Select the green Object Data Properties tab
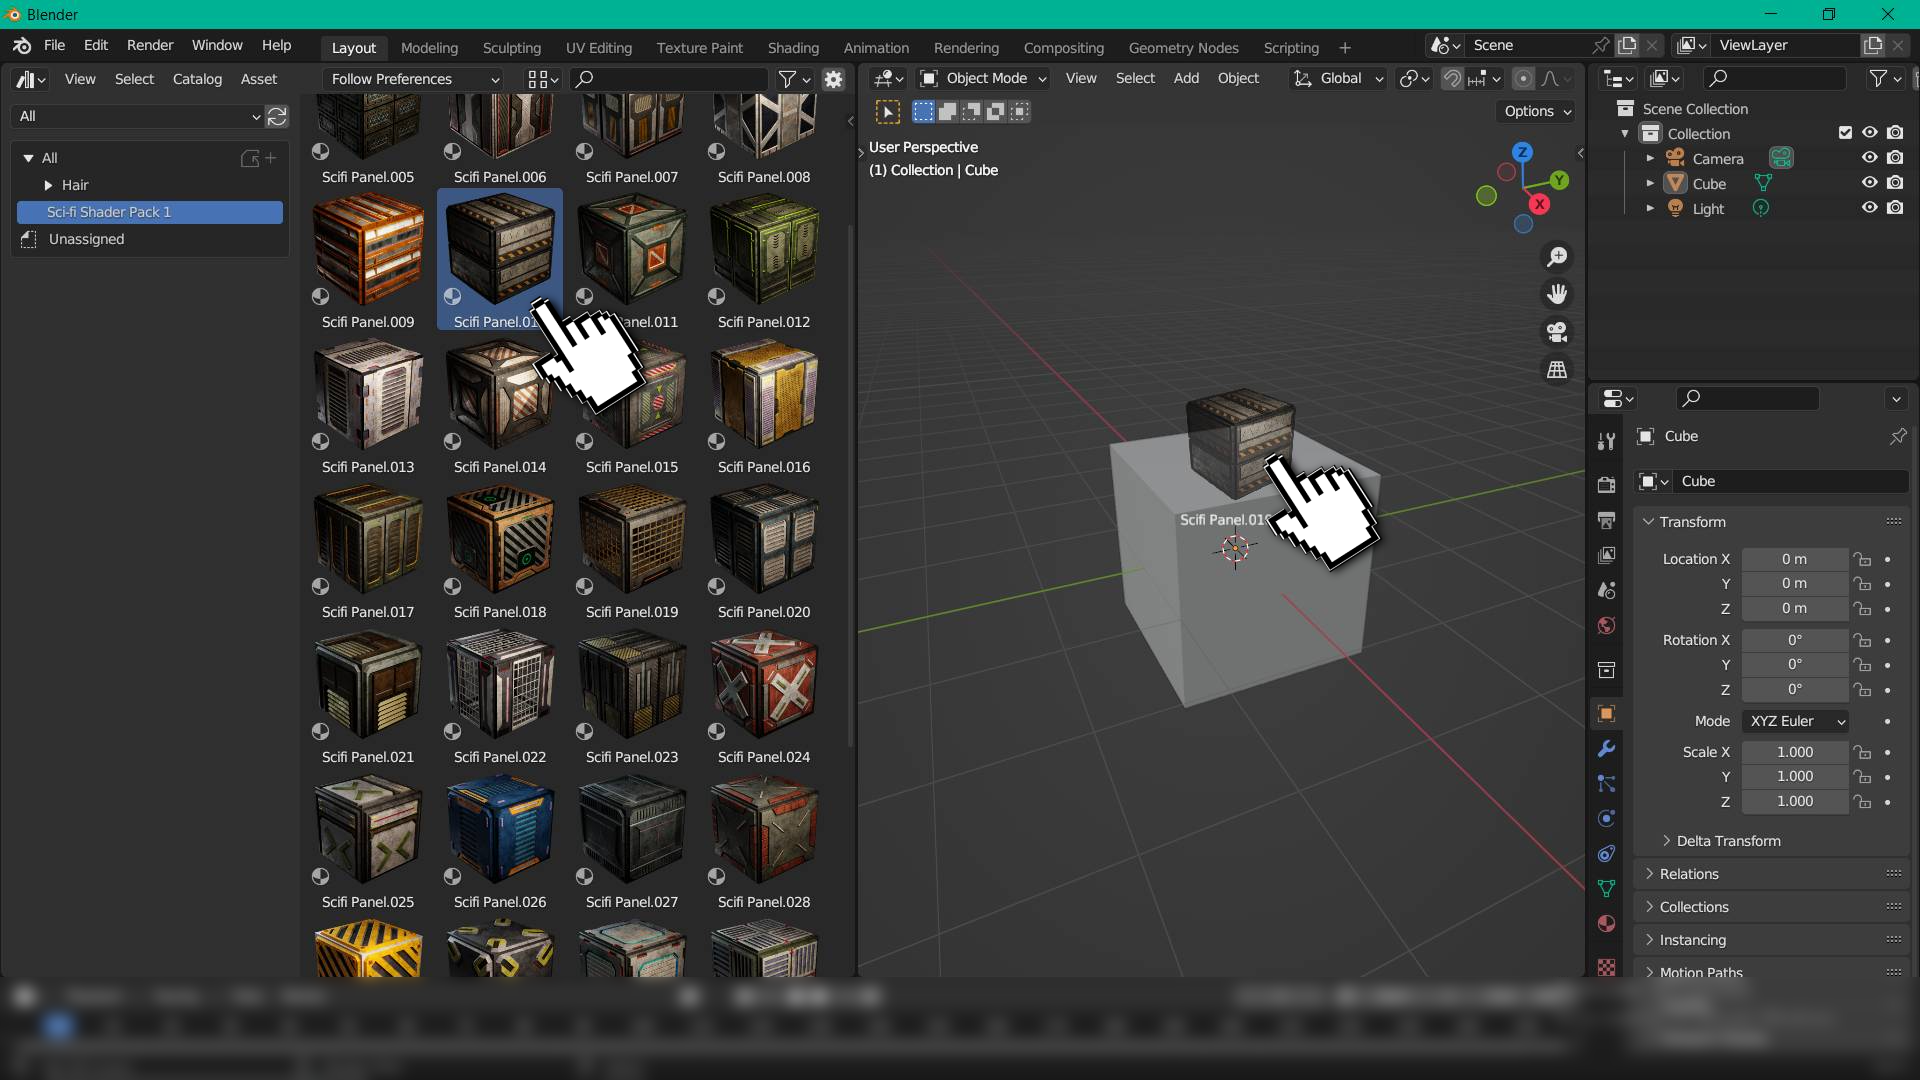The image size is (1920, 1080). coord(1607,888)
